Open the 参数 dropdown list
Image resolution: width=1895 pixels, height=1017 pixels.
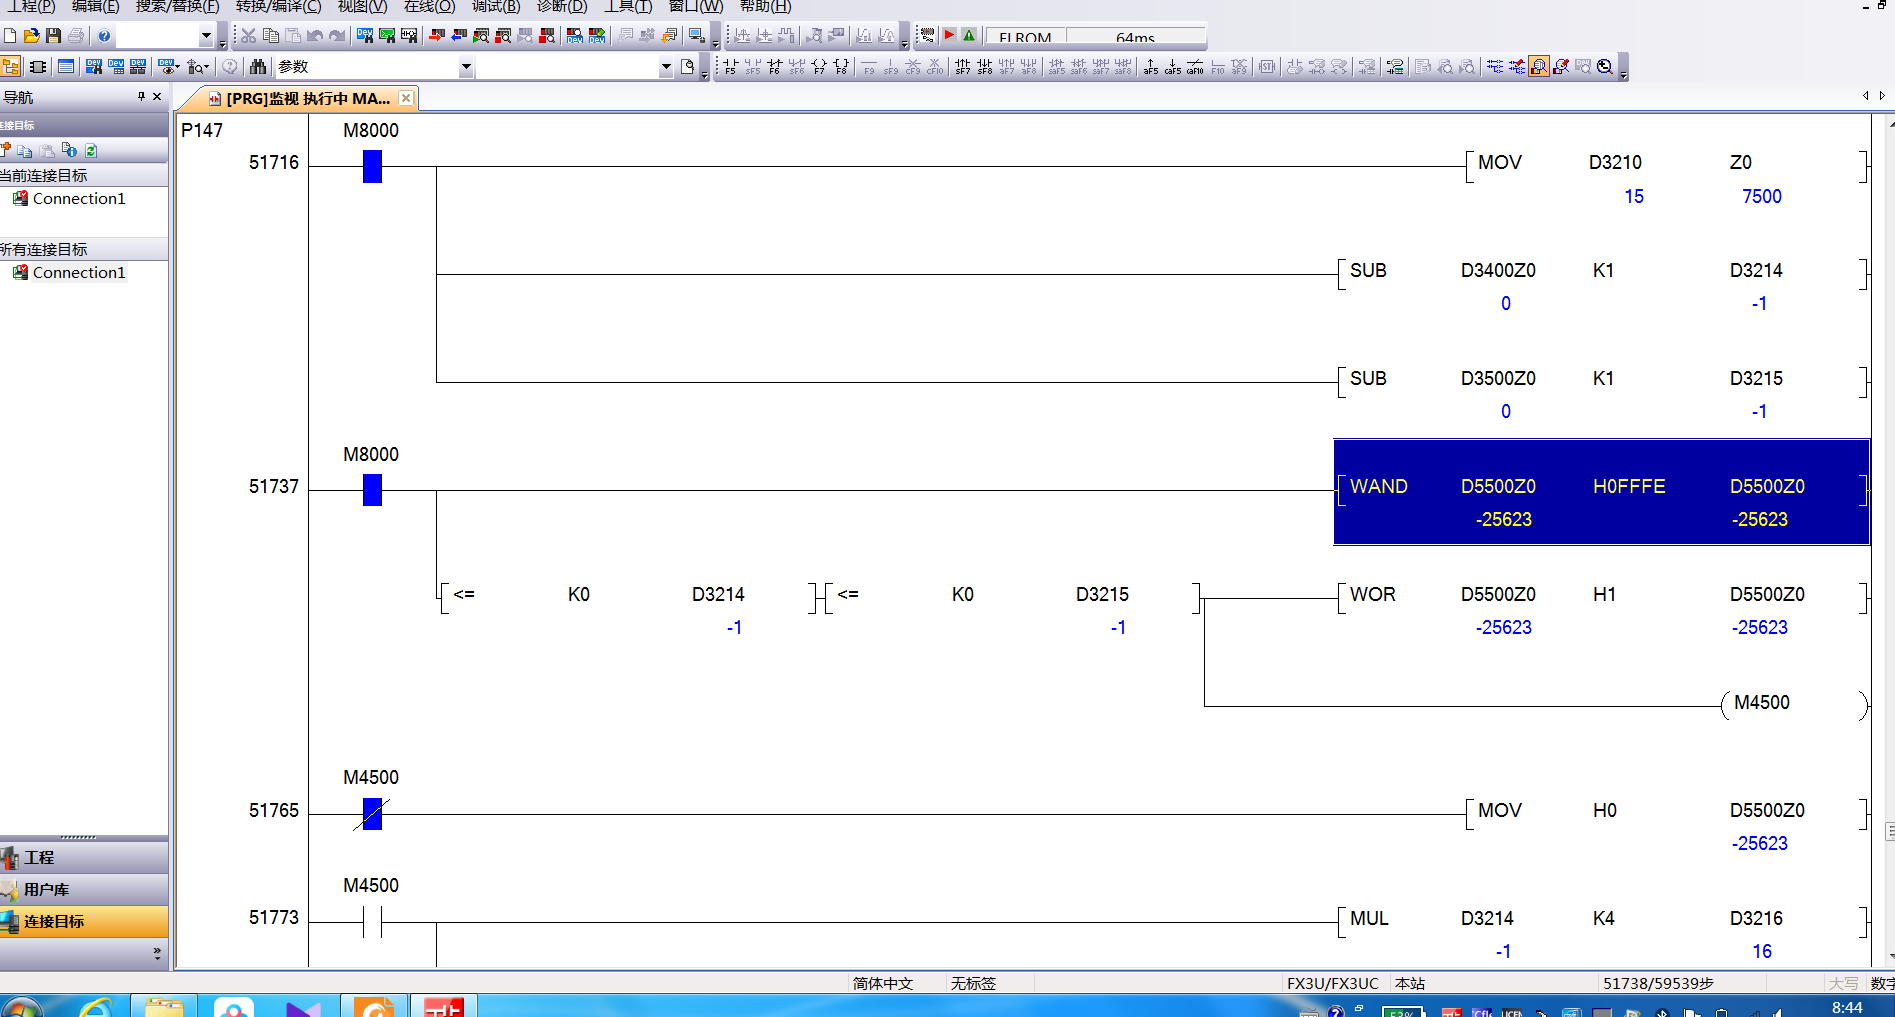pyautogui.click(x=466, y=67)
